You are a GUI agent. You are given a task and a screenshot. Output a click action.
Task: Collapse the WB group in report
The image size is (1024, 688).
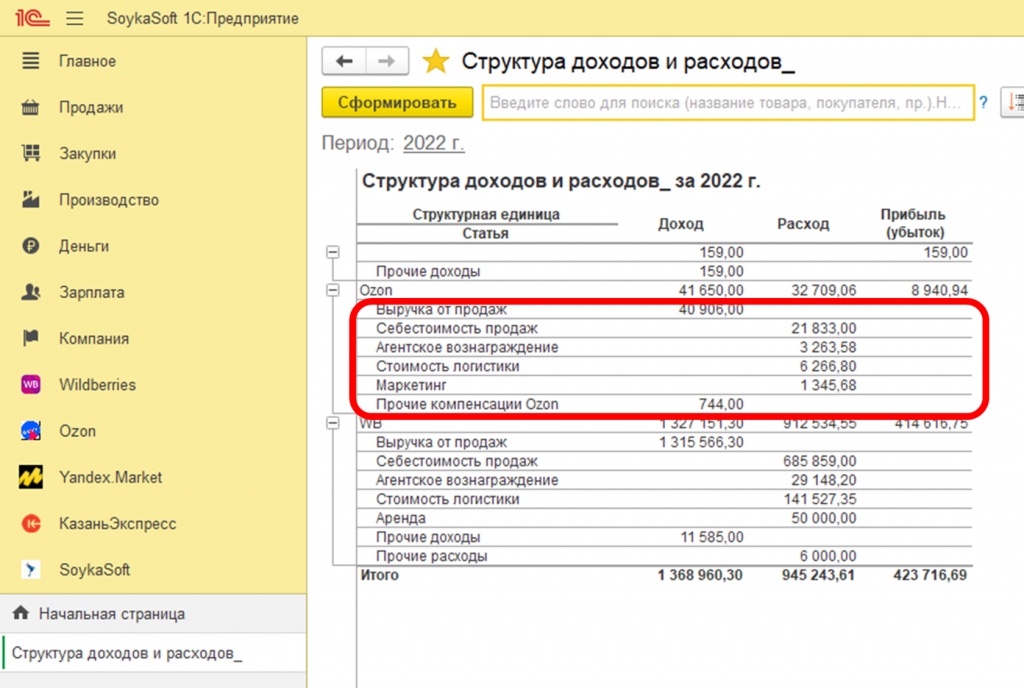point(333,424)
